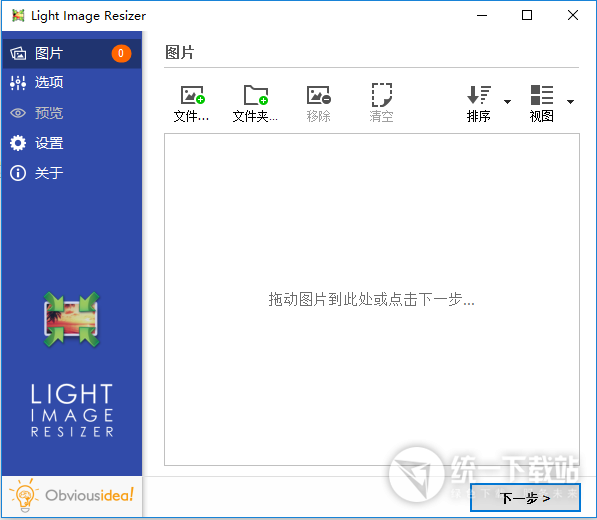Expand the dropdown arrow beside 视图

pyautogui.click(x=570, y=102)
